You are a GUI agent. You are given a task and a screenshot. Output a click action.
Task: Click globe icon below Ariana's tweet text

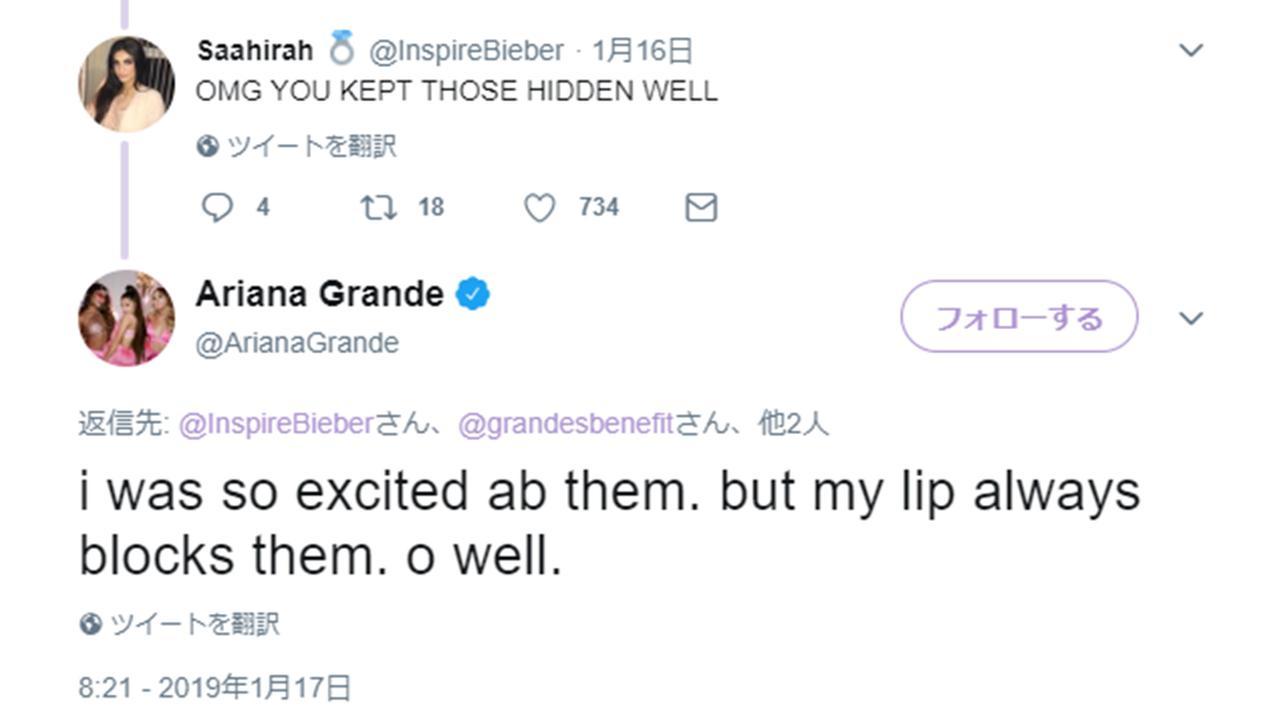pos(90,625)
